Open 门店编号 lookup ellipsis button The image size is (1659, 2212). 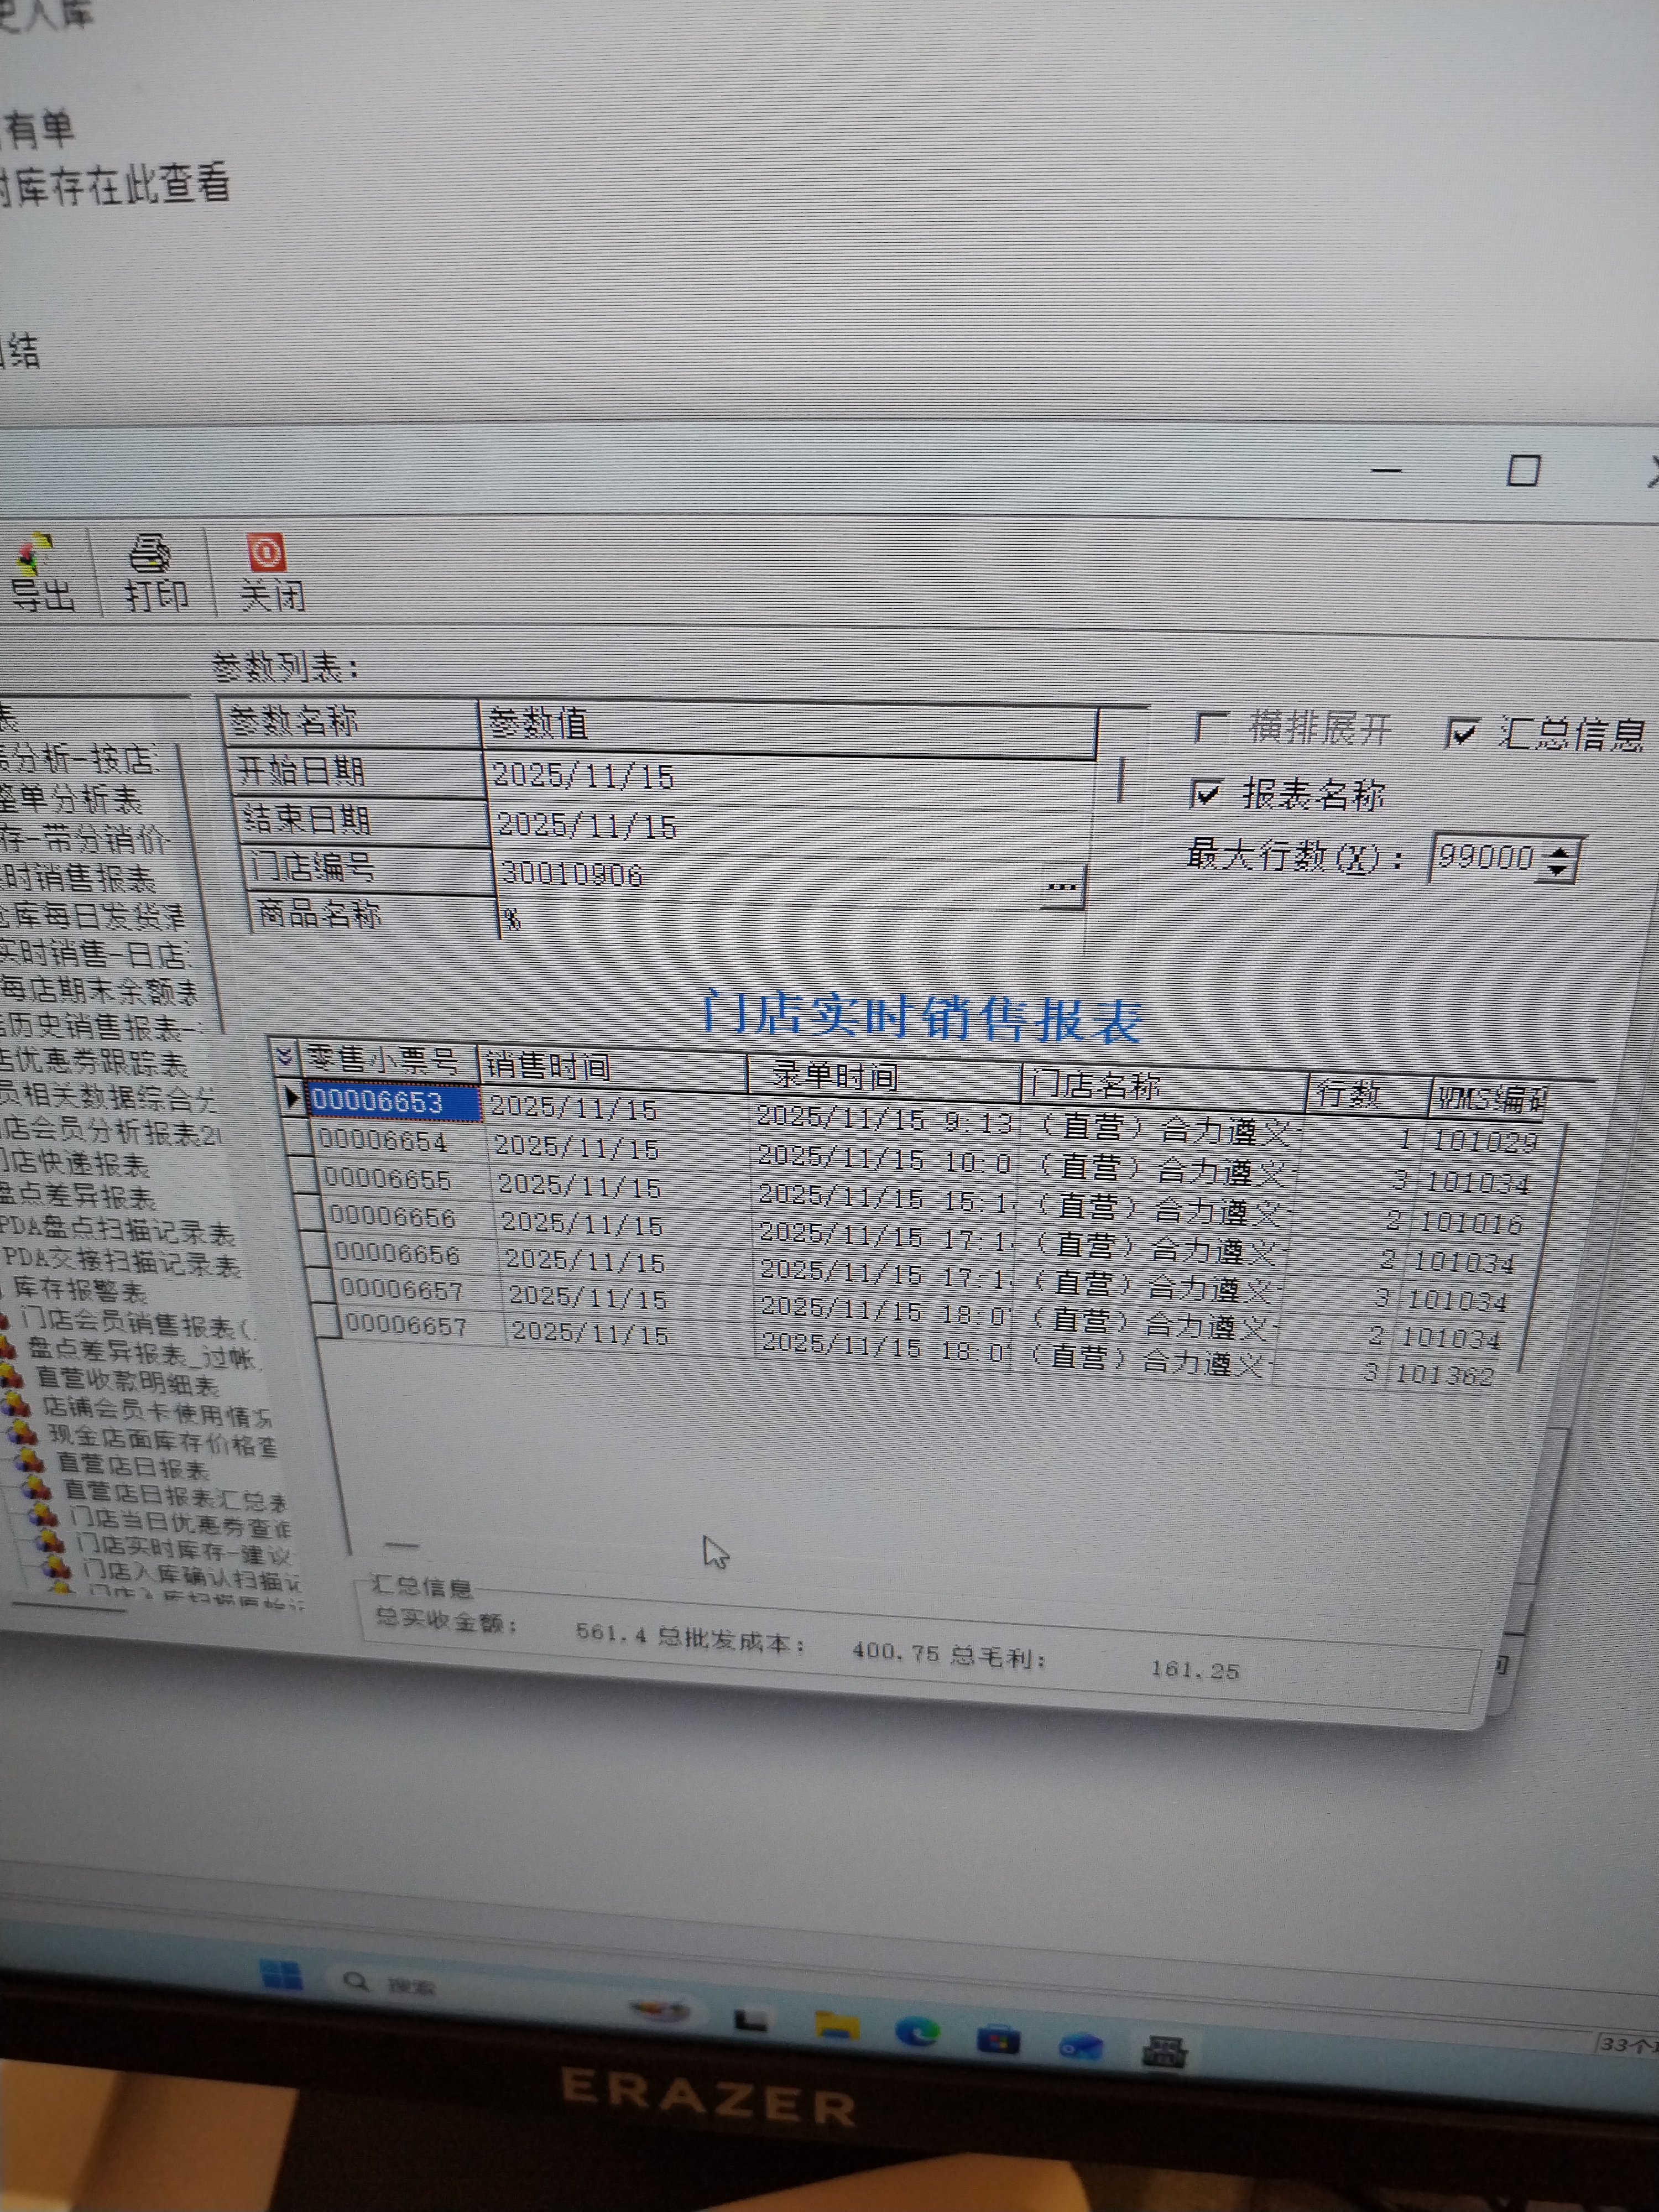point(1062,886)
